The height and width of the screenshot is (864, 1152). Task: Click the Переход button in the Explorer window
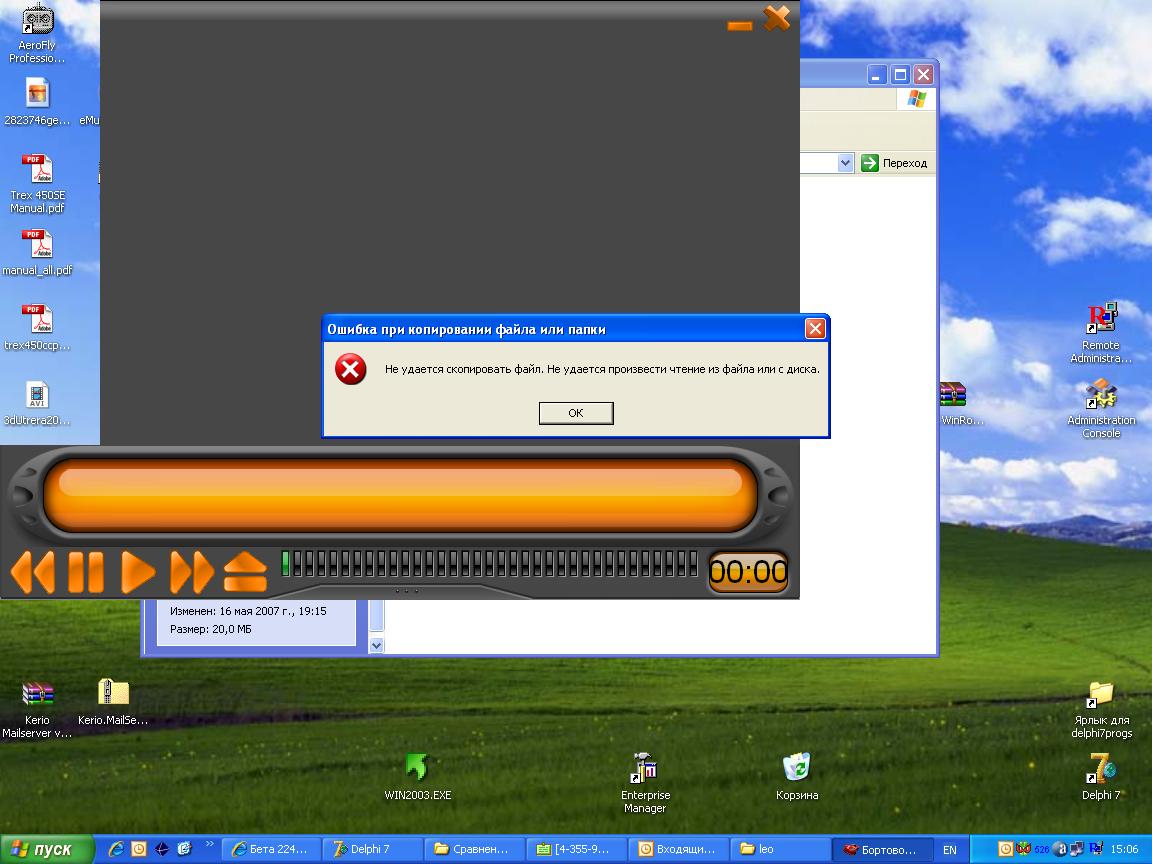[x=894, y=163]
